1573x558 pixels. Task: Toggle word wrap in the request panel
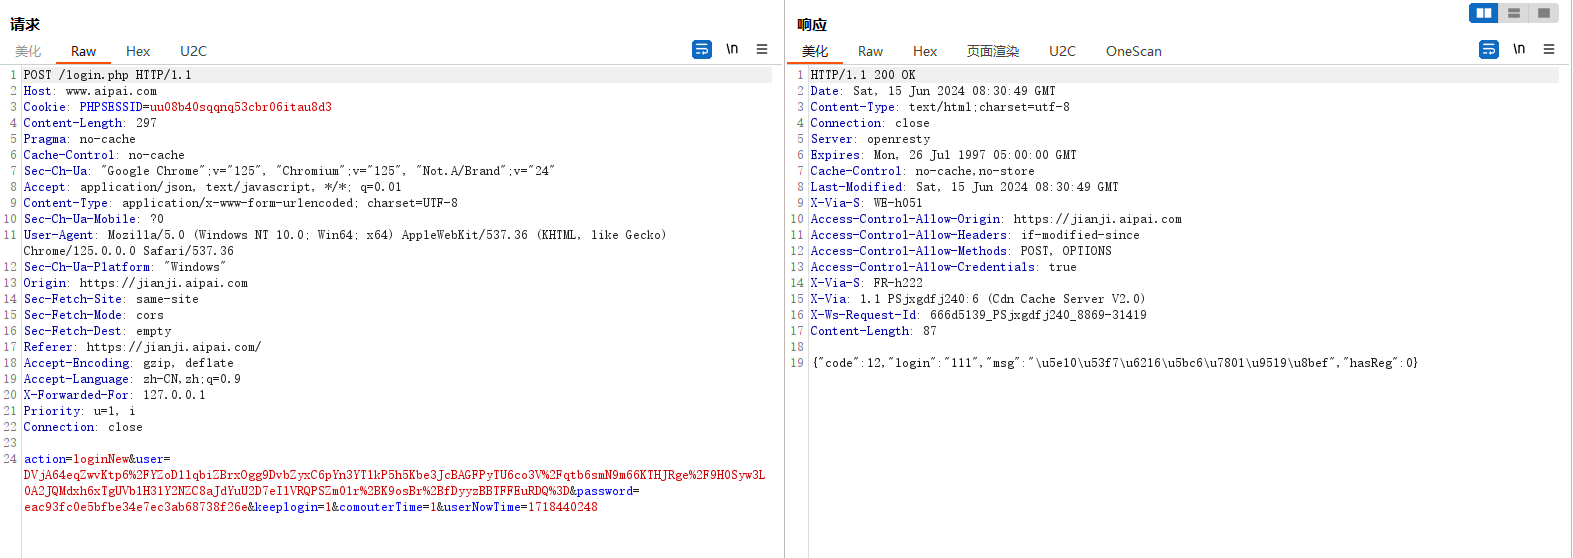point(702,49)
